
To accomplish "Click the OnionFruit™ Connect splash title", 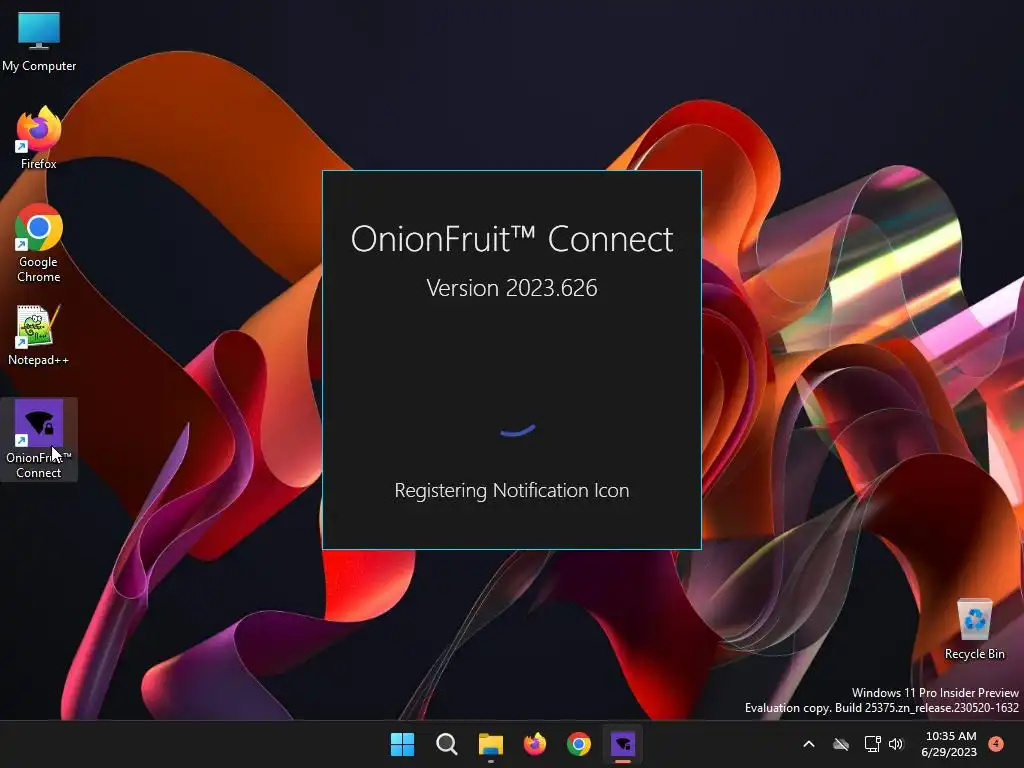I will pyautogui.click(x=512, y=240).
